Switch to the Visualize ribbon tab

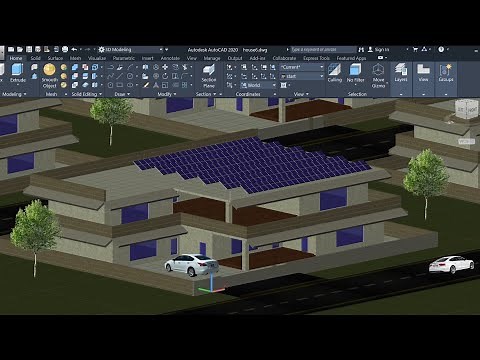[97, 58]
